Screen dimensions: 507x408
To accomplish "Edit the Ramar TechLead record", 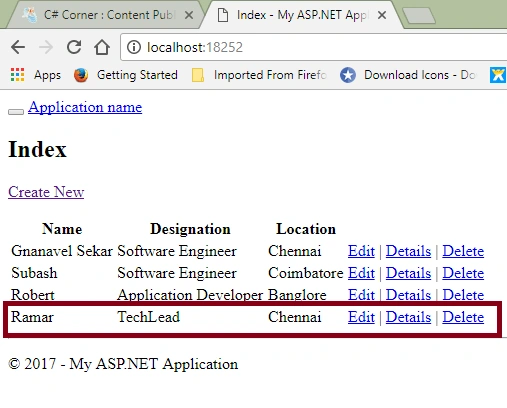I will (x=361, y=317).
